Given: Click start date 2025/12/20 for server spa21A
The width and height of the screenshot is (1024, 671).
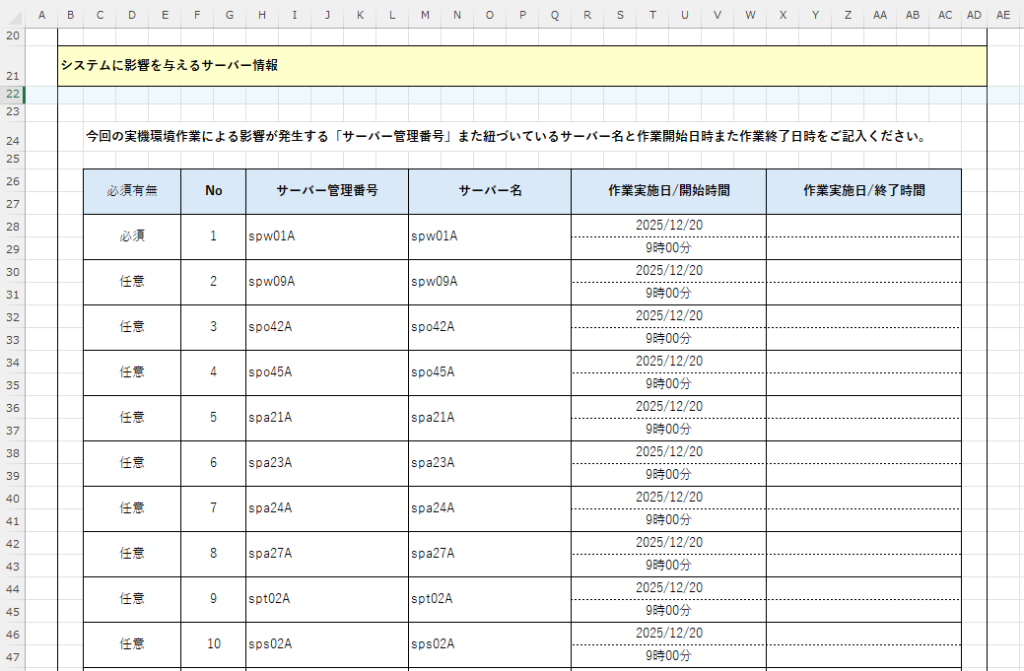Looking at the screenshot, I should 668,406.
